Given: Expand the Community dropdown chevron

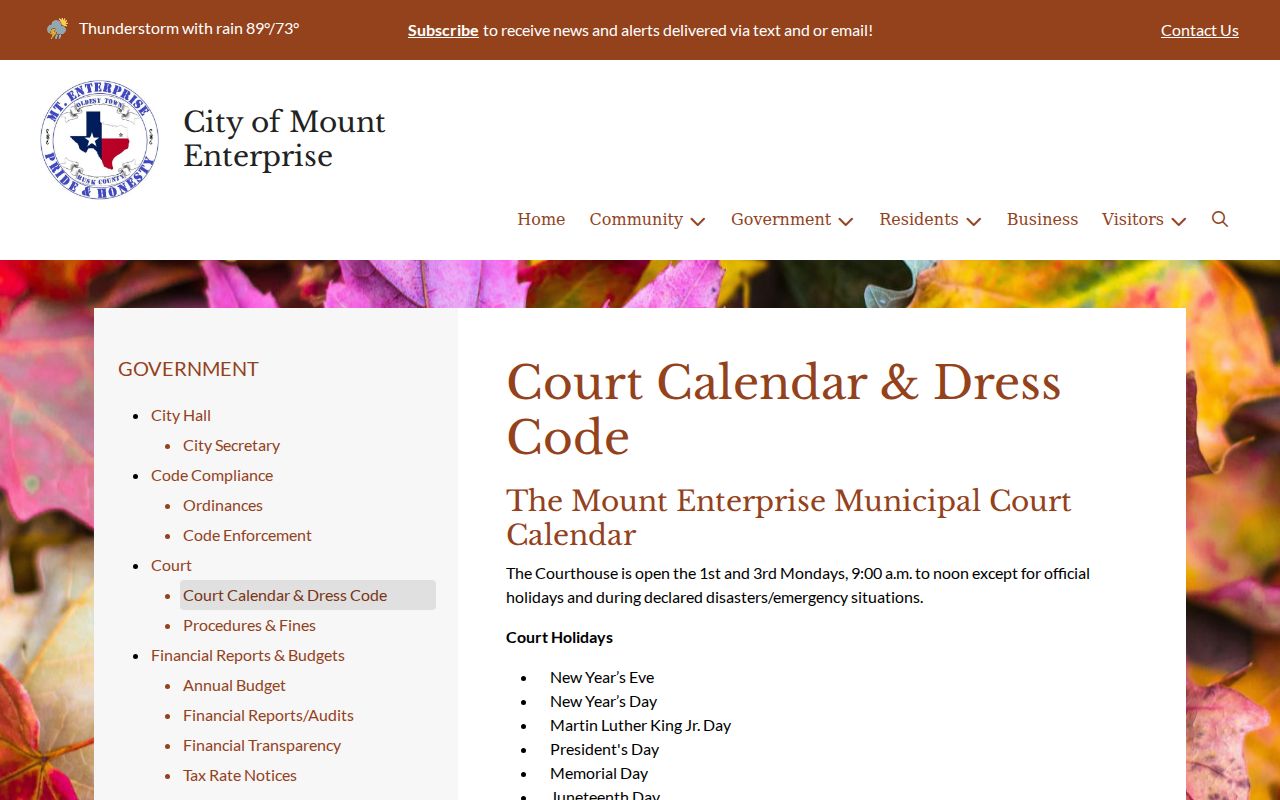Looking at the screenshot, I should [698, 221].
